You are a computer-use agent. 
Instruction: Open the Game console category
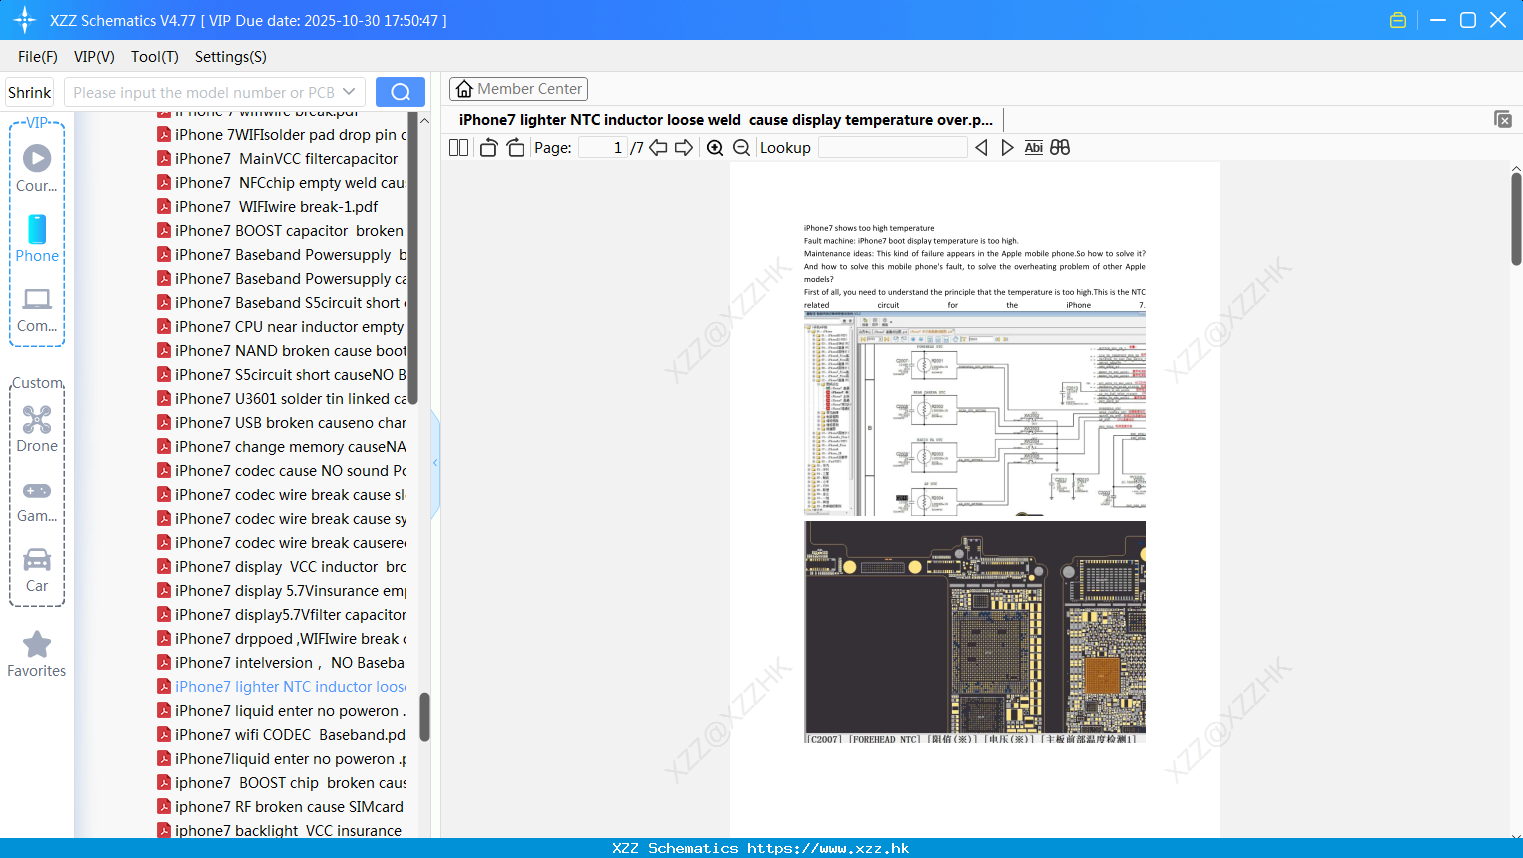coord(37,501)
